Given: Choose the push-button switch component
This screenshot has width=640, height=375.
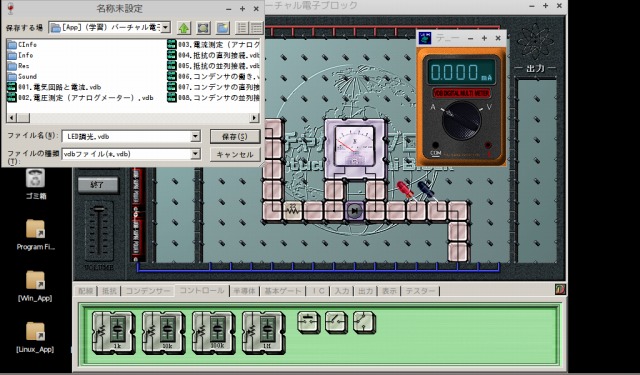Looking at the screenshot, I should point(309,322).
